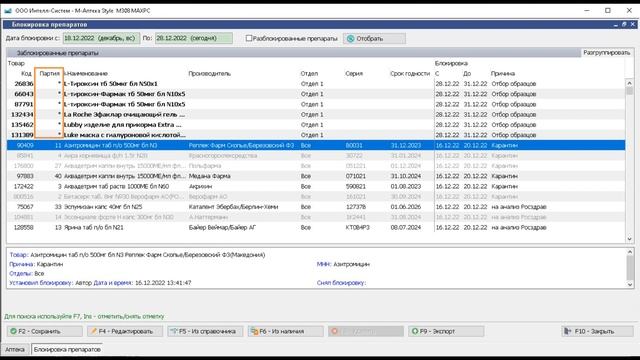This screenshot has width=640, height=360.
Task: Minimize the inner Блокировка препаратов window
Action: pyautogui.click(x=616, y=24)
